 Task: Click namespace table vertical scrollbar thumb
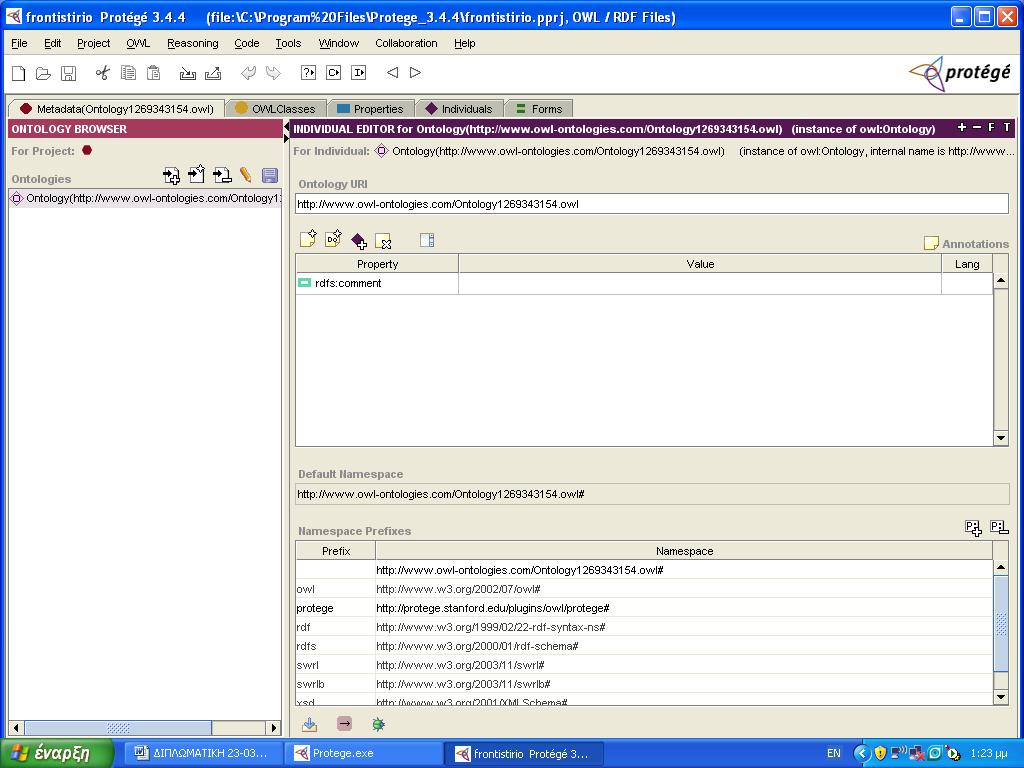pos(1000,623)
